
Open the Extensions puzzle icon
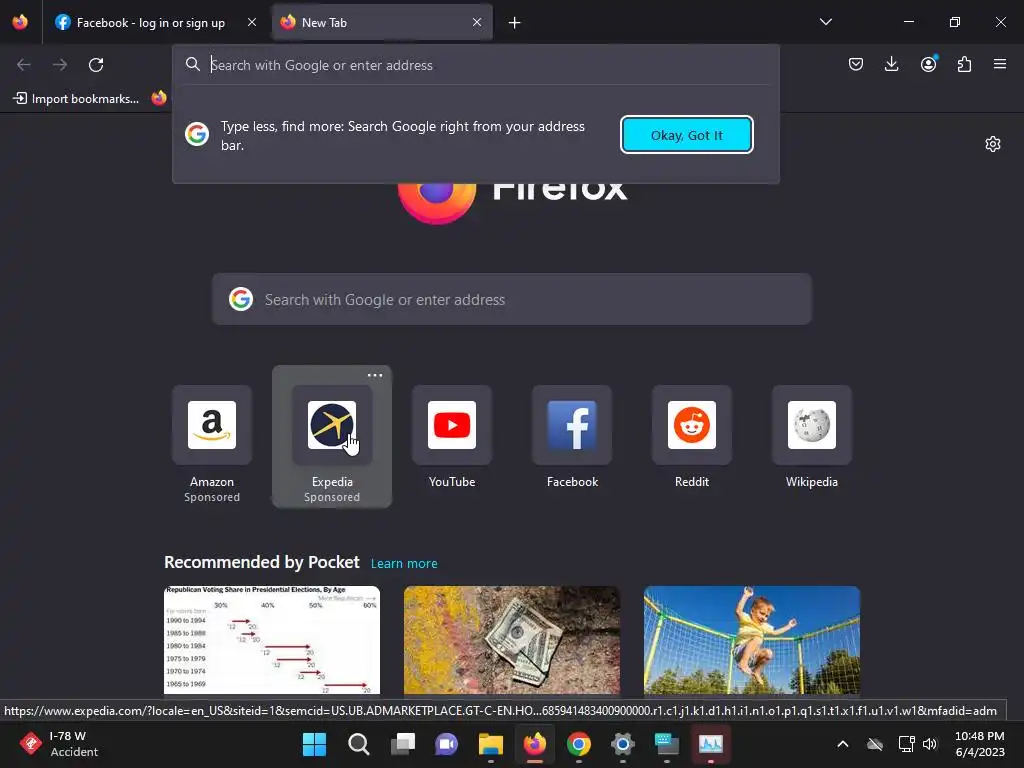tap(964, 64)
